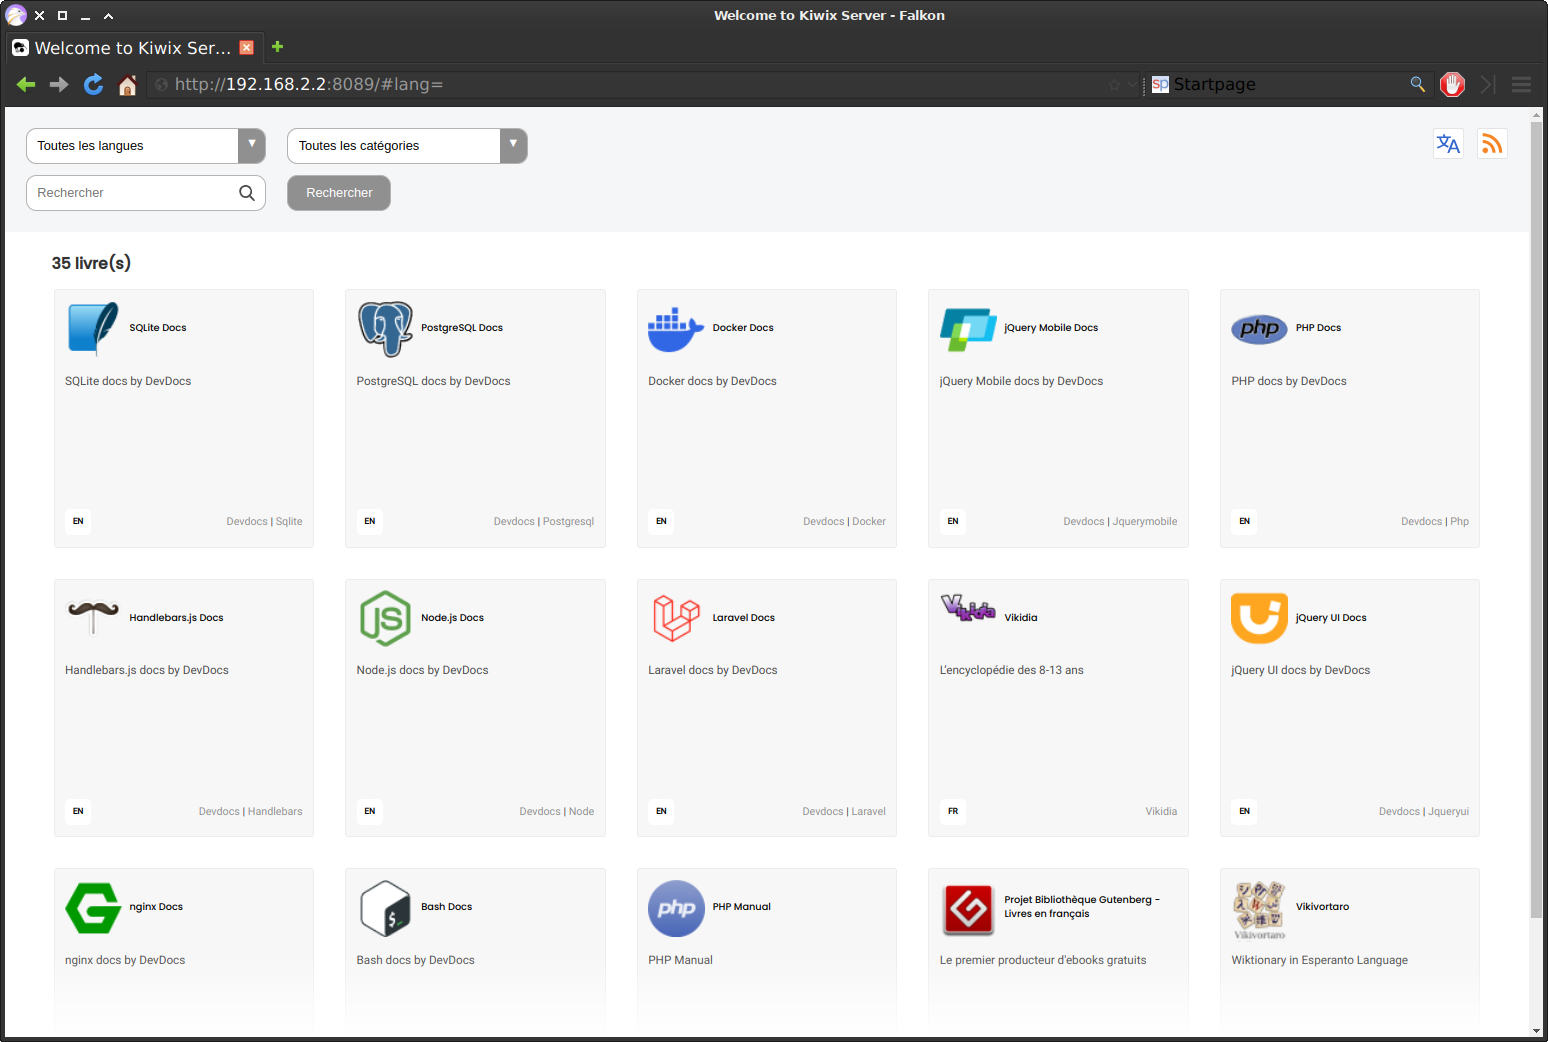This screenshot has width=1548, height=1042.
Task: Click the vertical page scrollbar
Action: (x=1536, y=520)
